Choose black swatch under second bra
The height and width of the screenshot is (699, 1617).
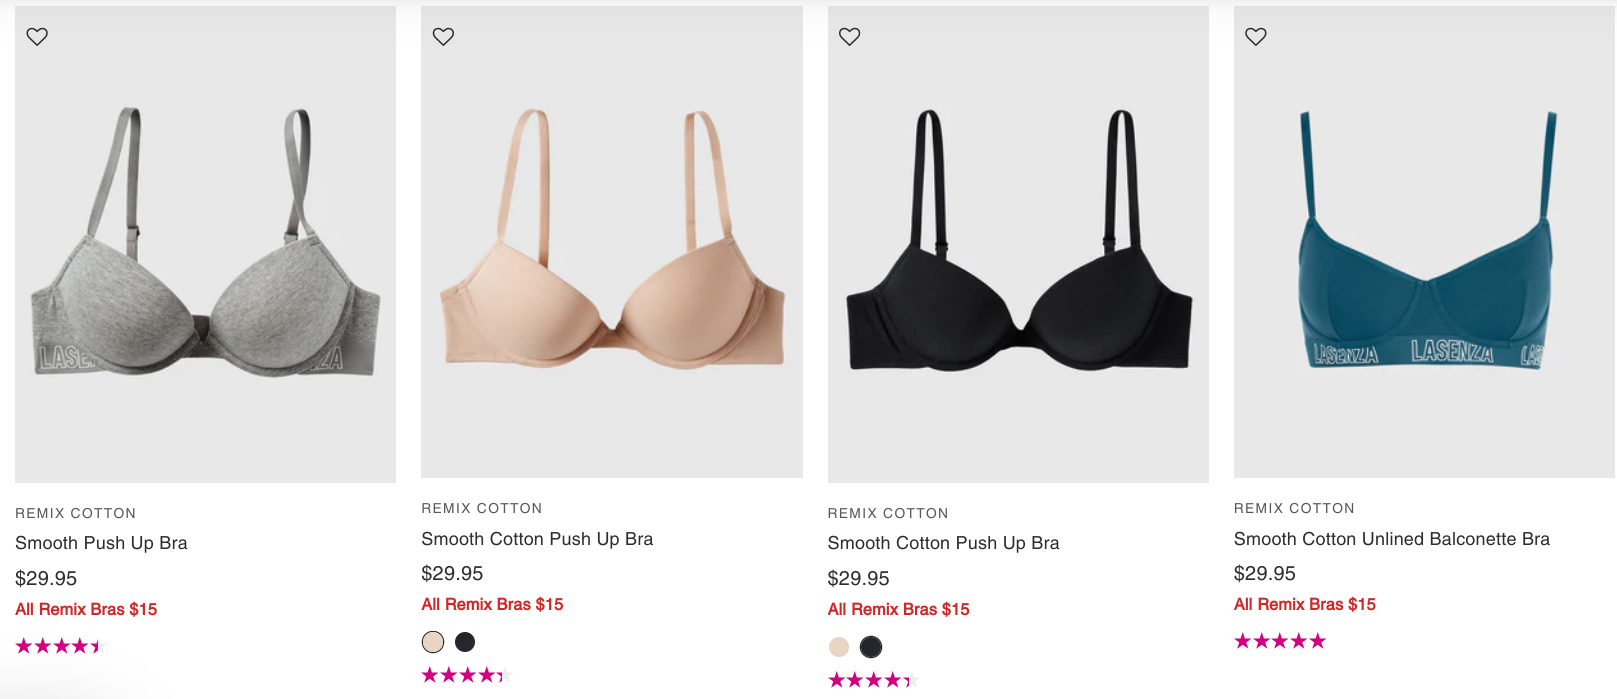pyautogui.click(x=465, y=642)
